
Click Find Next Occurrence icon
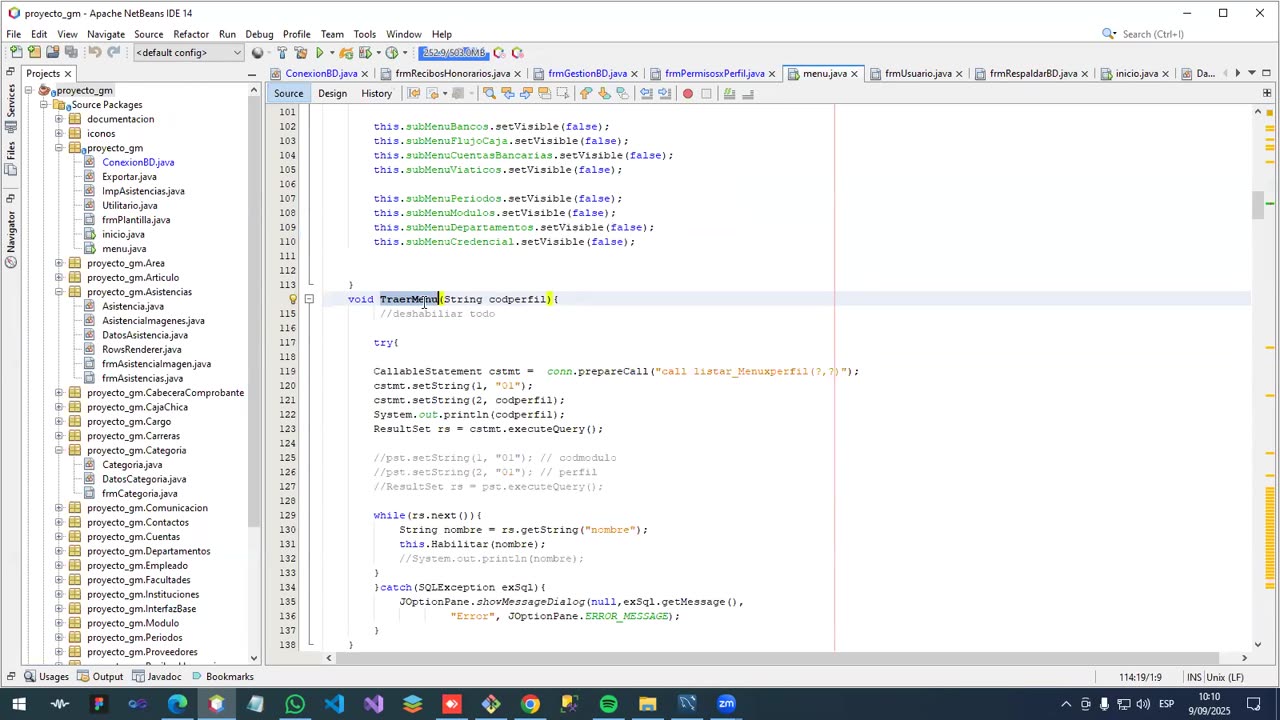pos(526,93)
